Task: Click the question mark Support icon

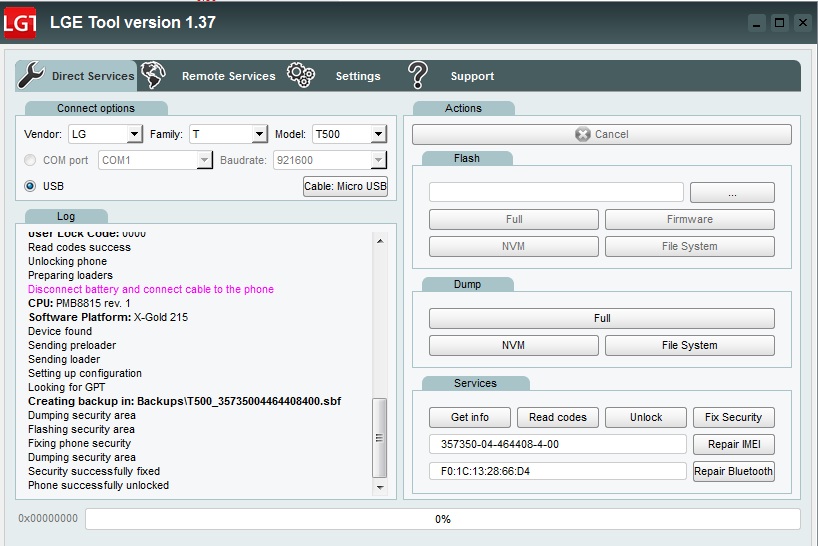Action: tap(417, 75)
